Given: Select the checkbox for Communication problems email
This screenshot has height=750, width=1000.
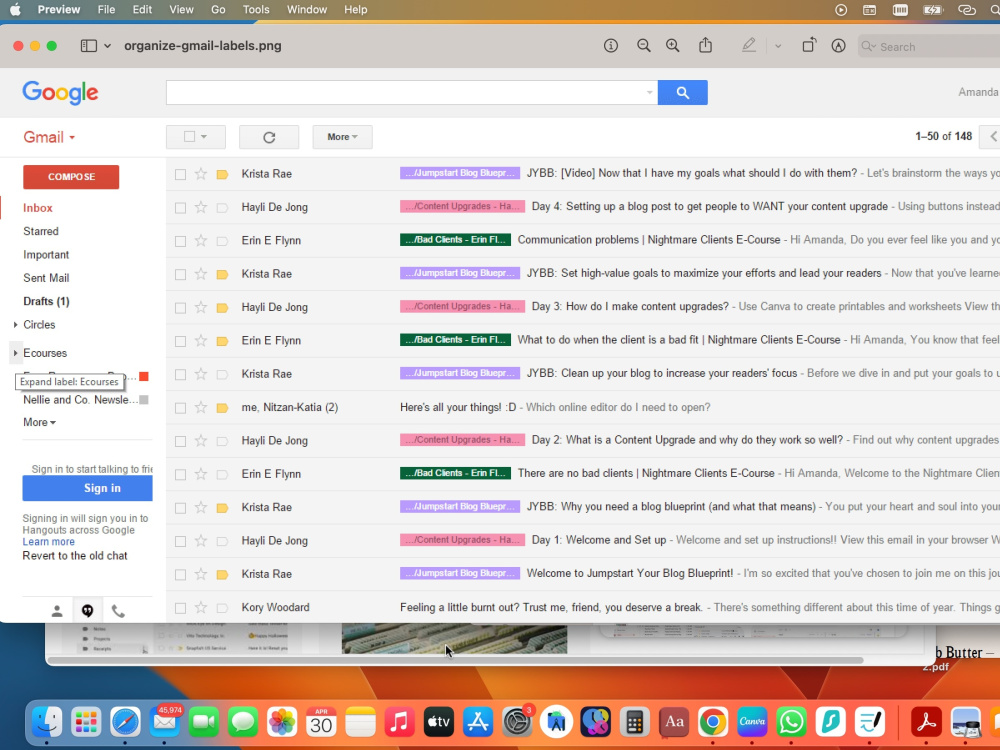Looking at the screenshot, I should pos(180,241).
